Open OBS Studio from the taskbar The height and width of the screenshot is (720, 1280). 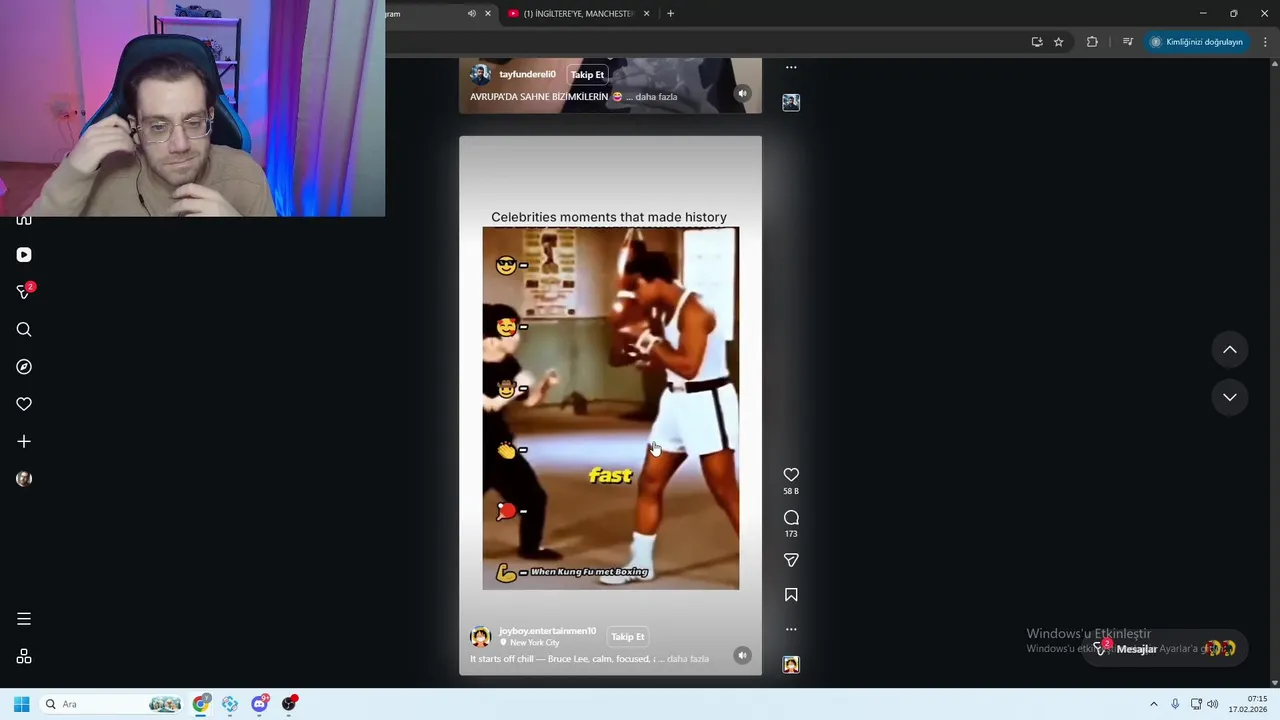[289, 704]
